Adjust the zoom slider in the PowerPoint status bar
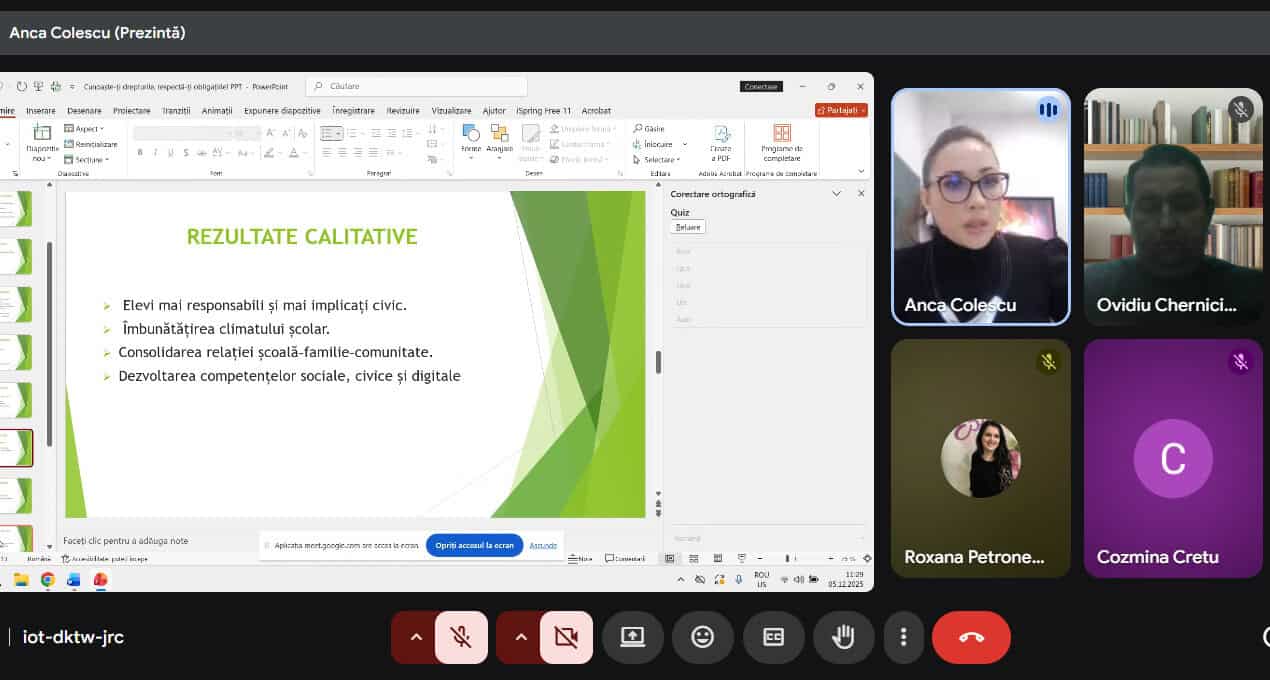This screenshot has height=680, width=1270. point(788,558)
